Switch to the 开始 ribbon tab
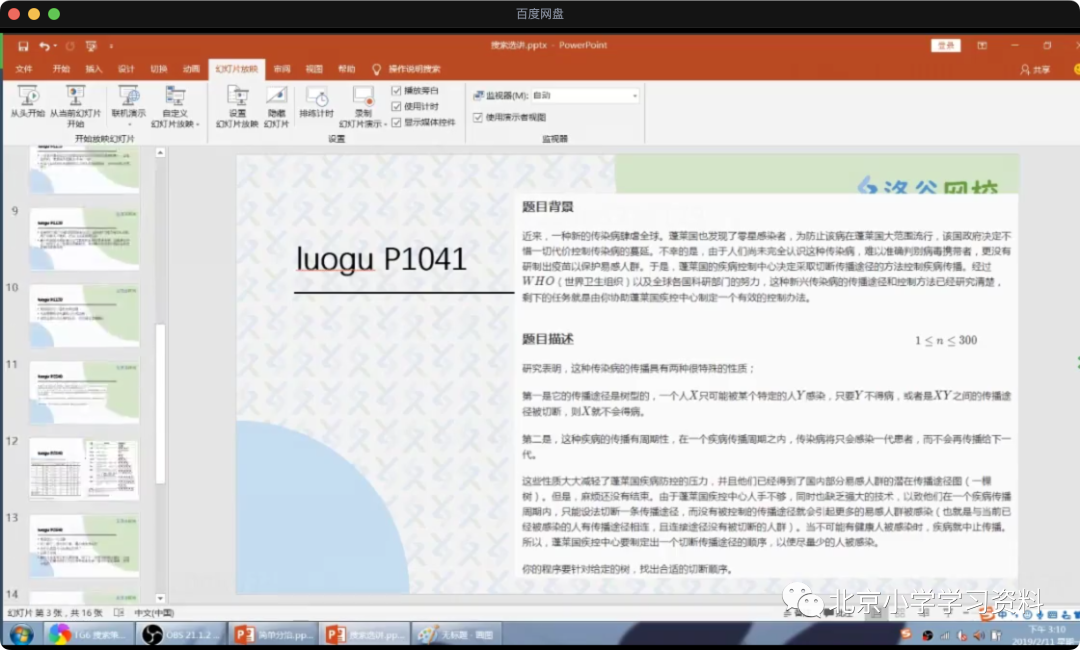The width and height of the screenshot is (1080, 650). (61, 69)
